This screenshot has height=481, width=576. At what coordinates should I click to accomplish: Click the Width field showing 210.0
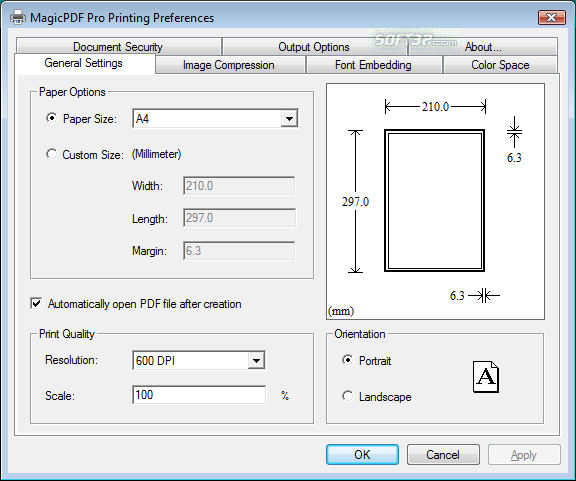tap(239, 186)
